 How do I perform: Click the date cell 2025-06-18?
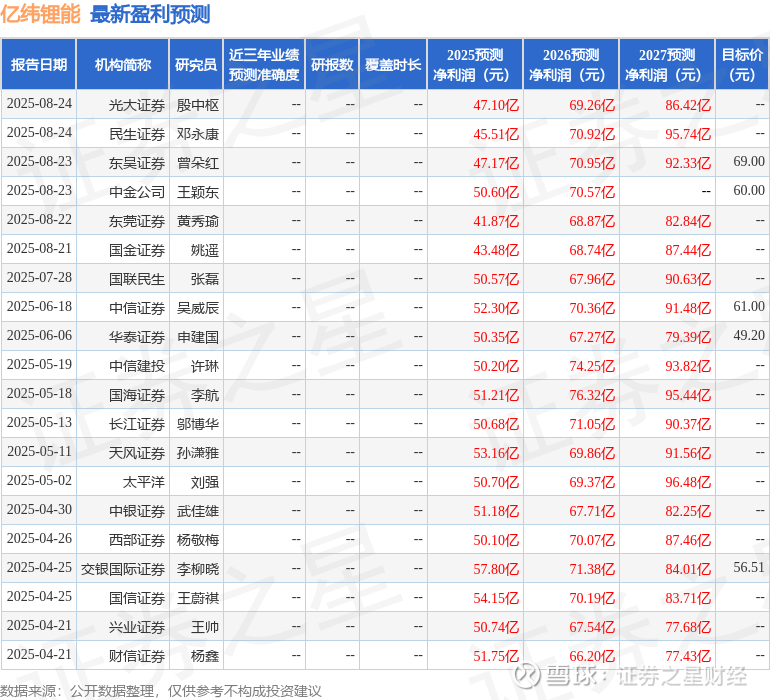pos(39,307)
